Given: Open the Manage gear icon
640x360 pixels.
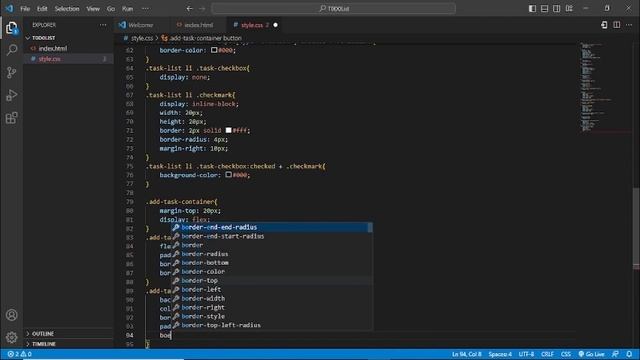Looking at the screenshot, I should (11, 337).
